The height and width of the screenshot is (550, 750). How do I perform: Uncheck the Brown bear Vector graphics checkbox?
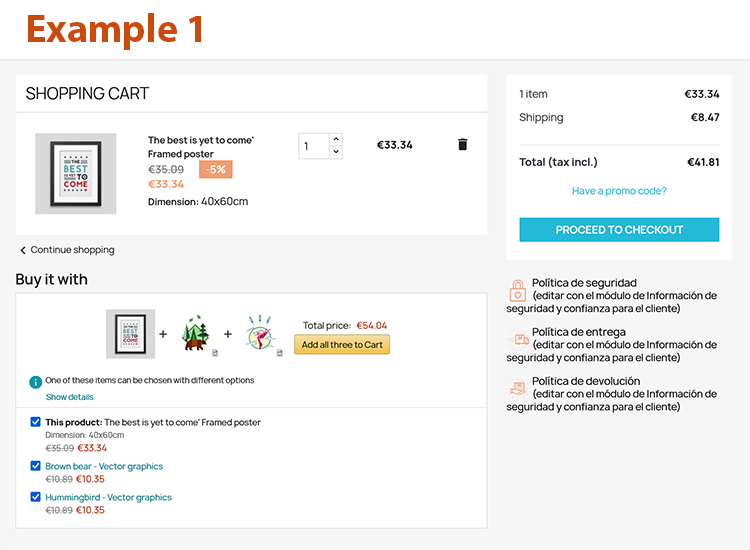tap(36, 466)
